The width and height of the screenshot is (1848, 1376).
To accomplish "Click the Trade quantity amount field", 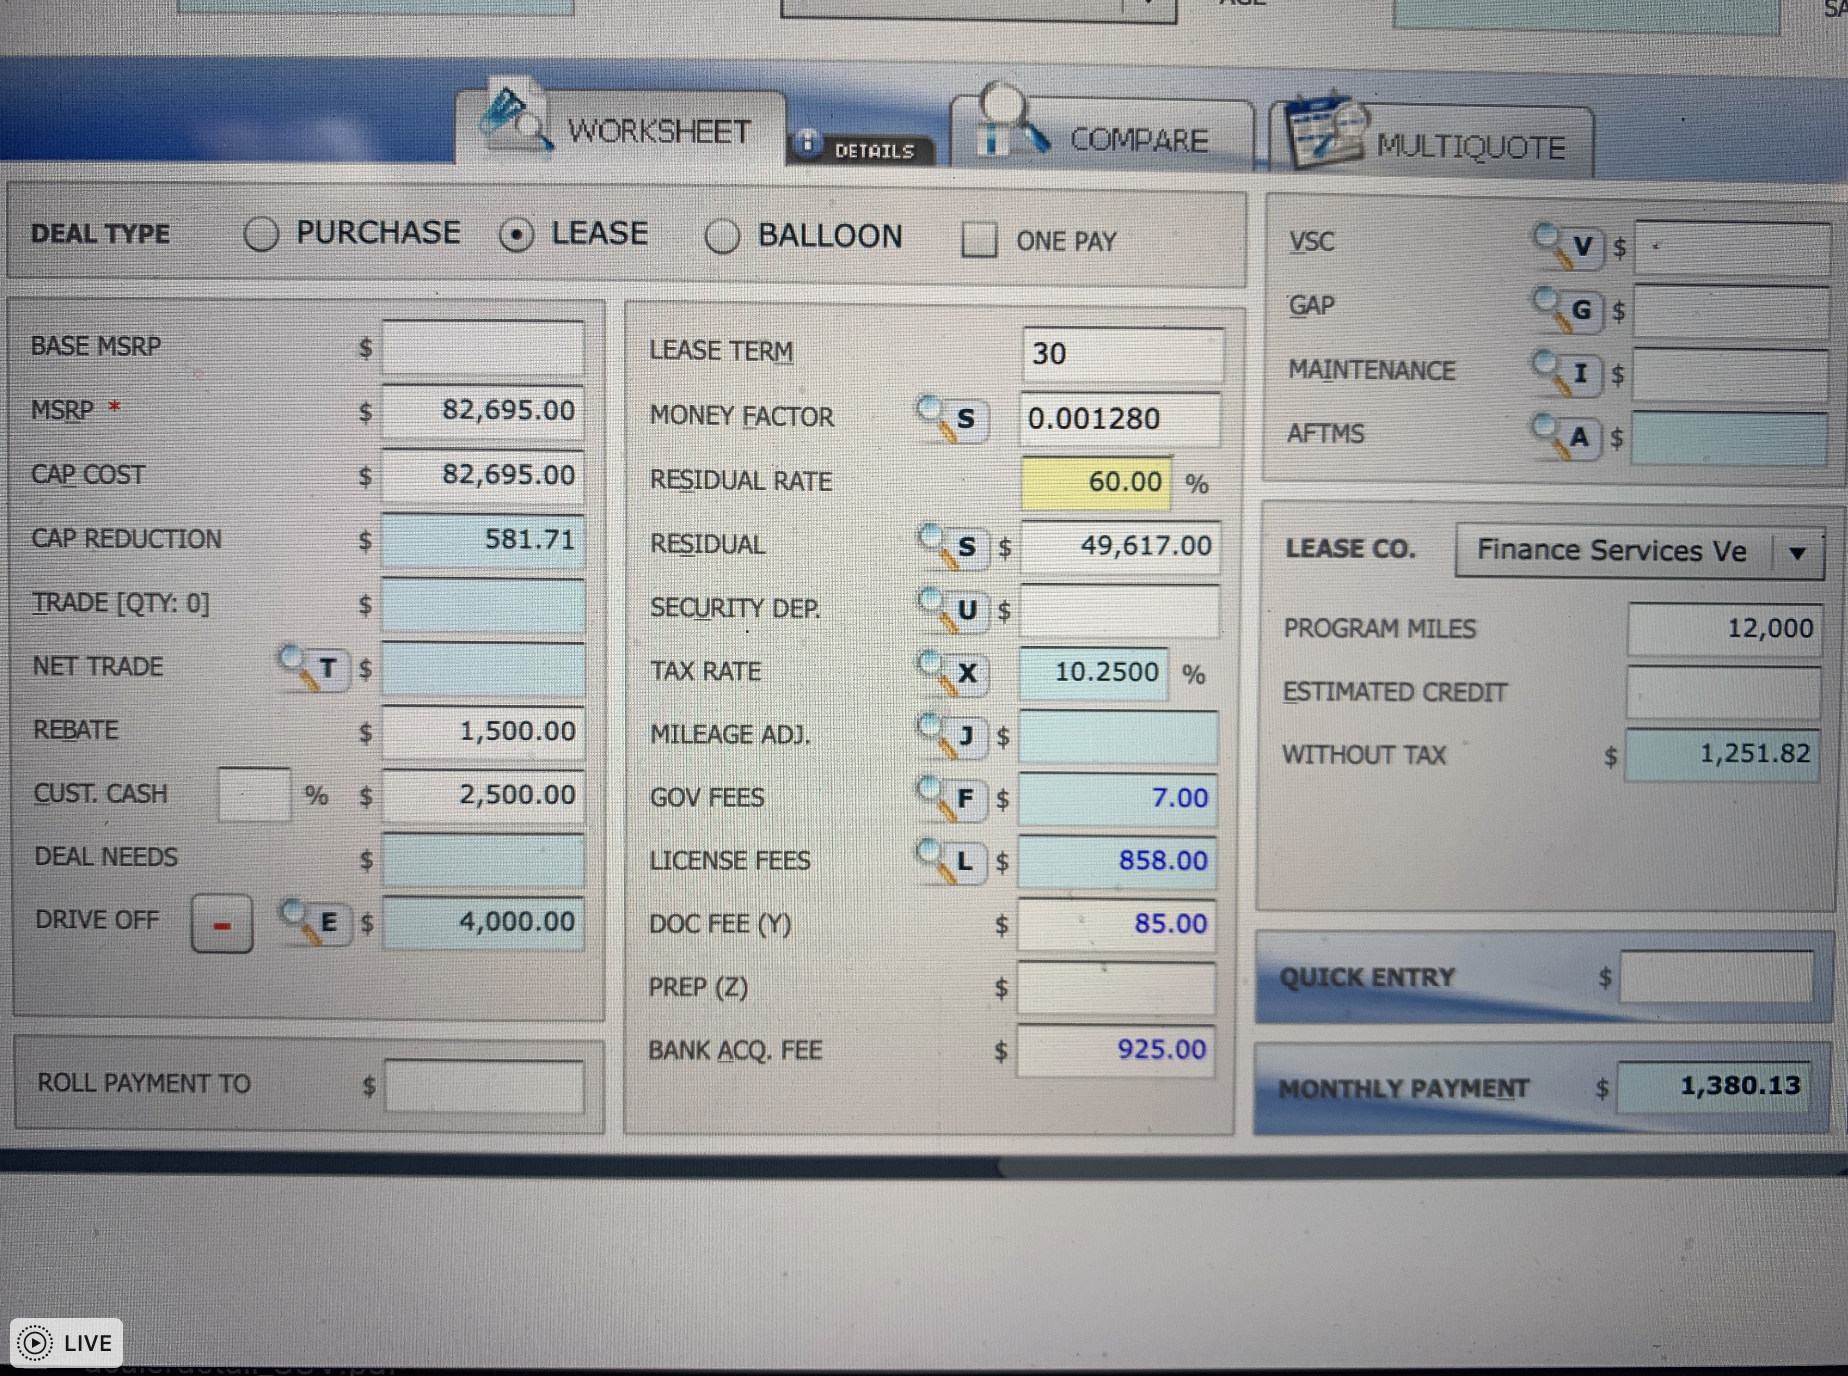I will 483,605.
